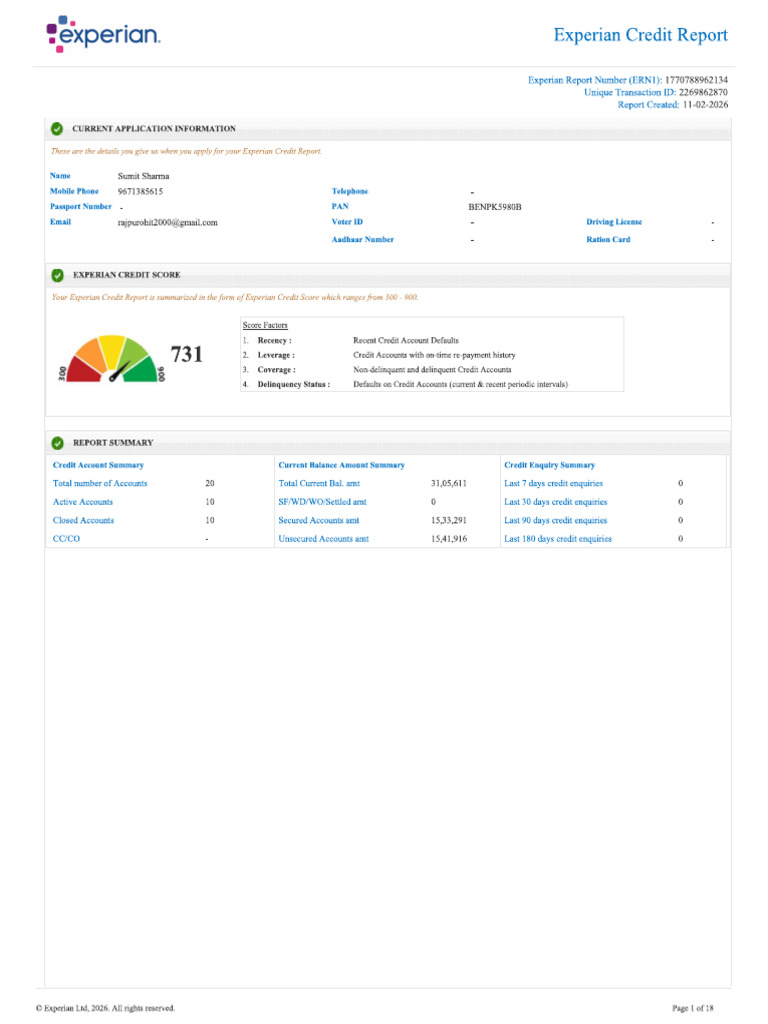Click Total Current Bal. amt link
Image resolution: width=768 pixels, height=1024 pixels.
tap(319, 484)
